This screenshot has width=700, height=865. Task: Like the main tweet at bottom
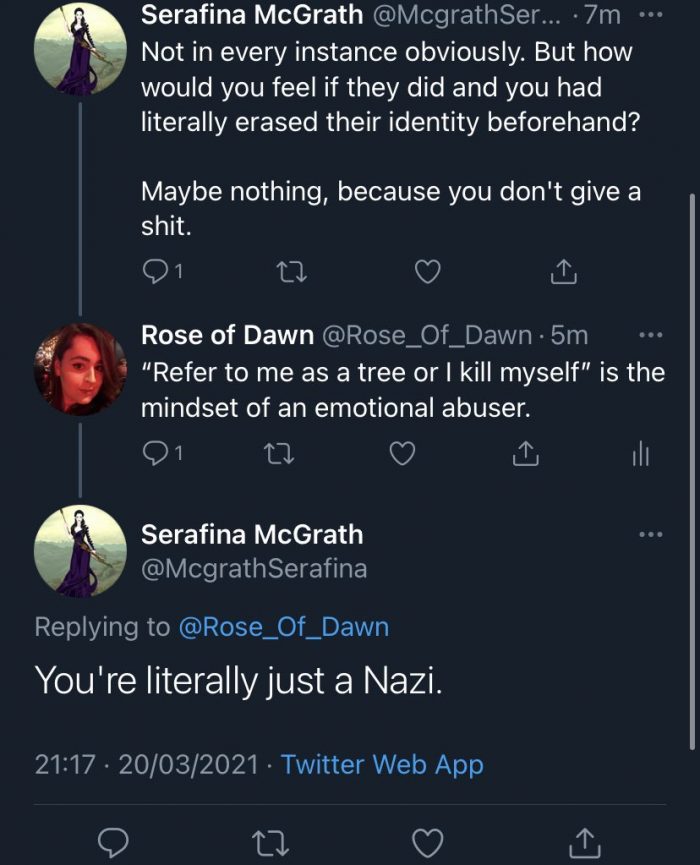(x=428, y=843)
